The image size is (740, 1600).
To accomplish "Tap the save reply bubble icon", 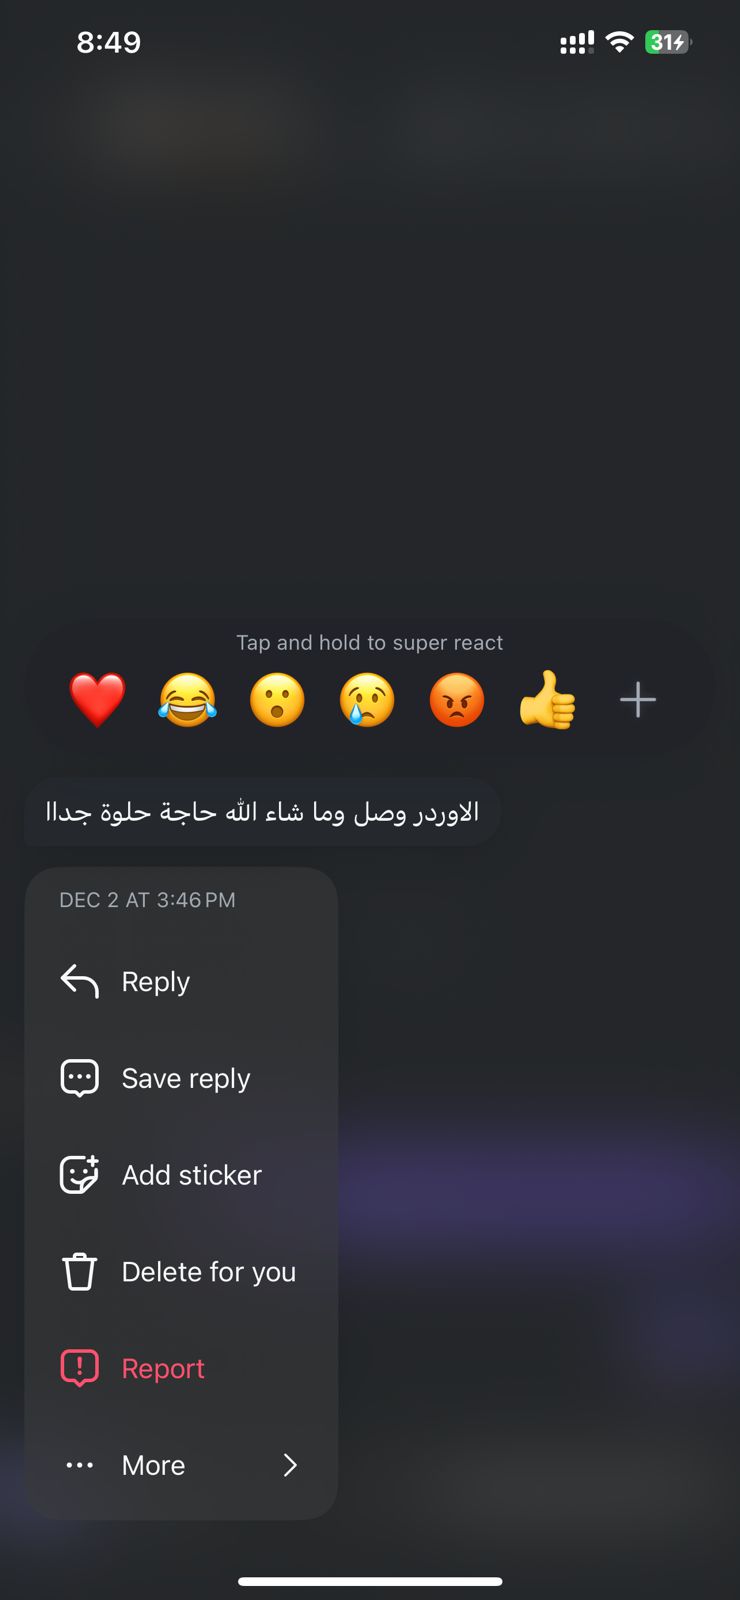I will (80, 1078).
